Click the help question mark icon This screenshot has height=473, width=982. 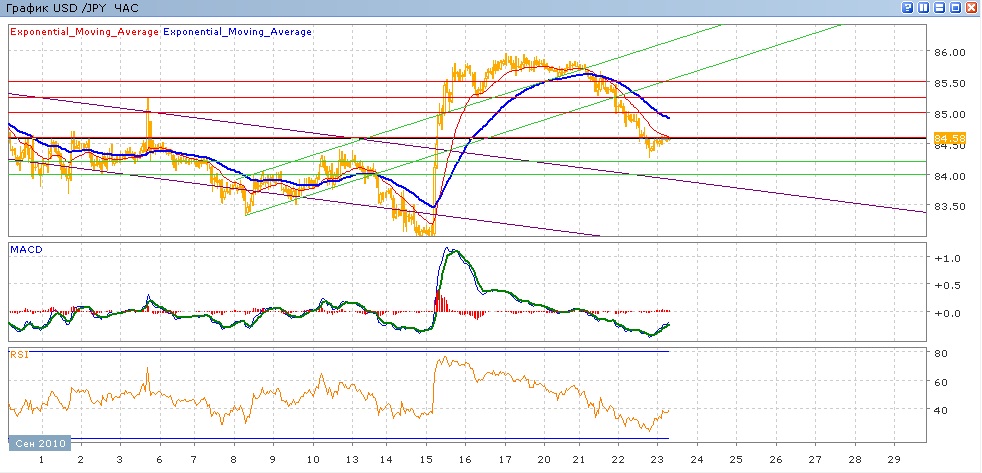coord(908,8)
